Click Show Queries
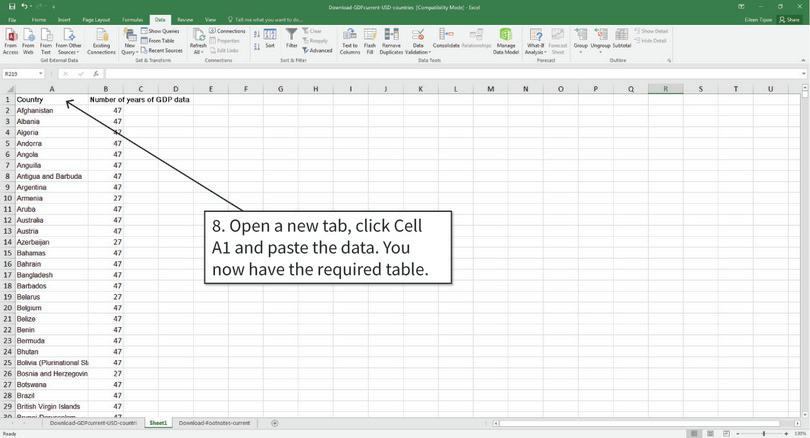 click(160, 31)
